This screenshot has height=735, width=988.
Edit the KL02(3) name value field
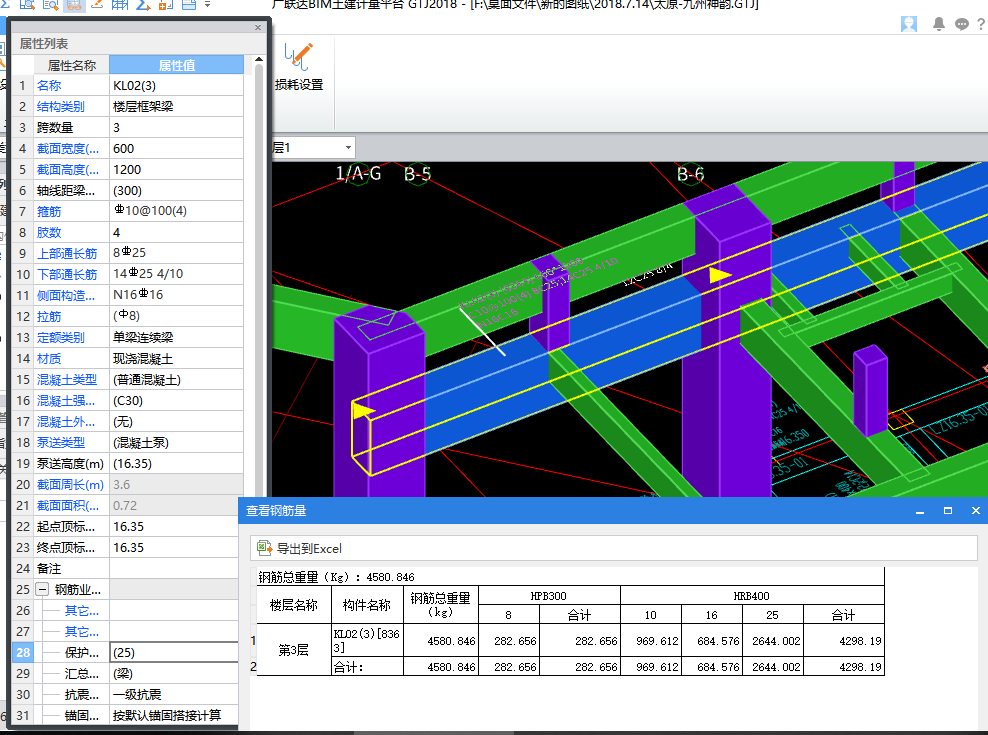176,86
